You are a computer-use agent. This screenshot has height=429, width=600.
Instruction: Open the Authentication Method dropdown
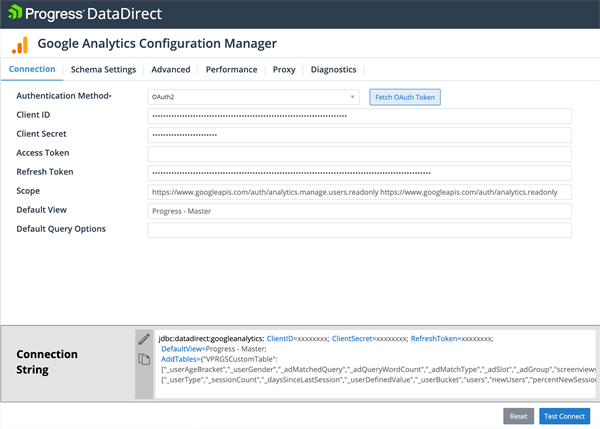click(x=253, y=97)
